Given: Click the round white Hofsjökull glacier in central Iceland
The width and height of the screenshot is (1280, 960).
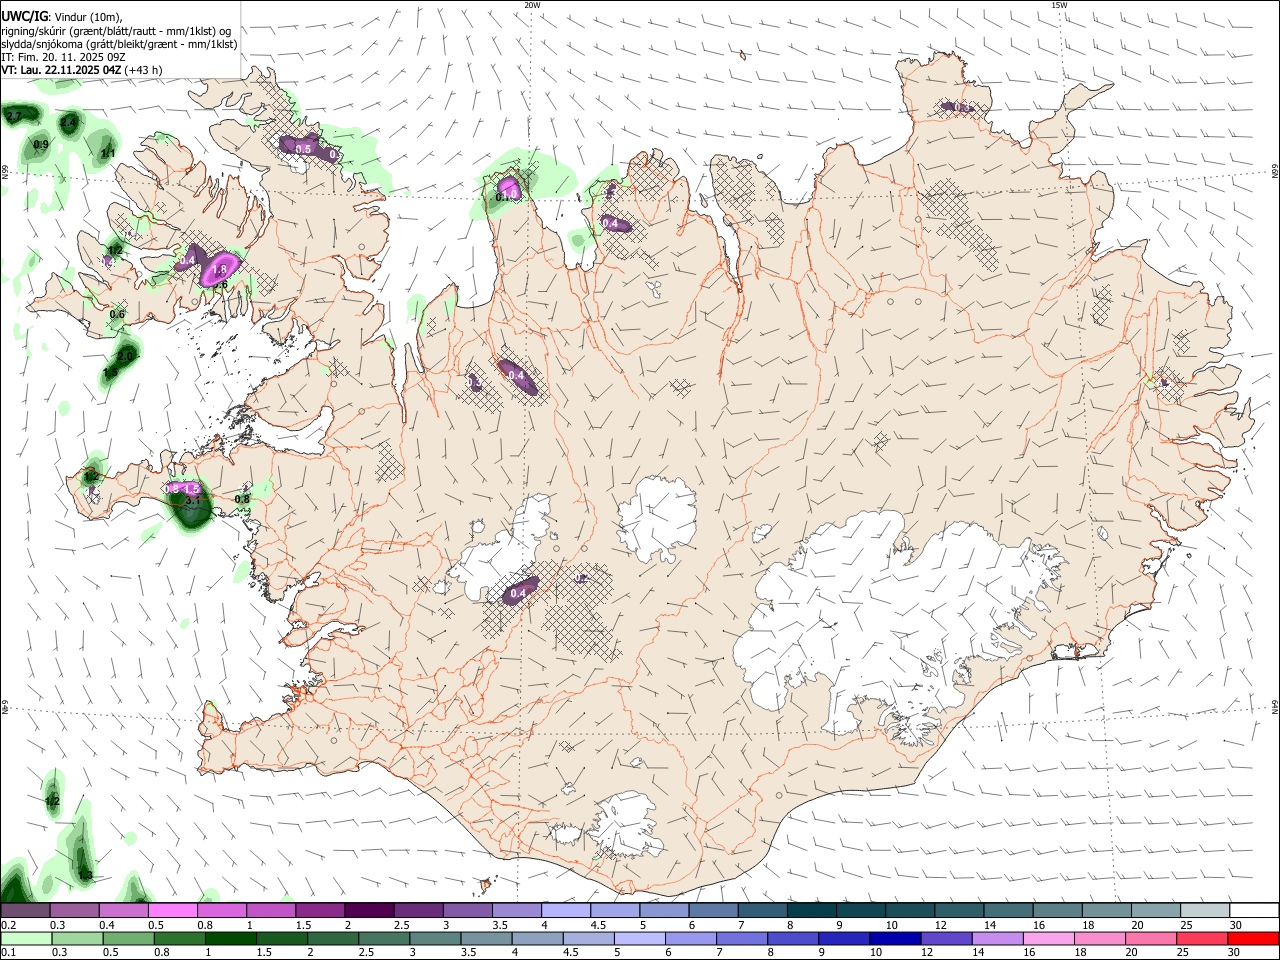Looking at the screenshot, I should [x=656, y=517].
